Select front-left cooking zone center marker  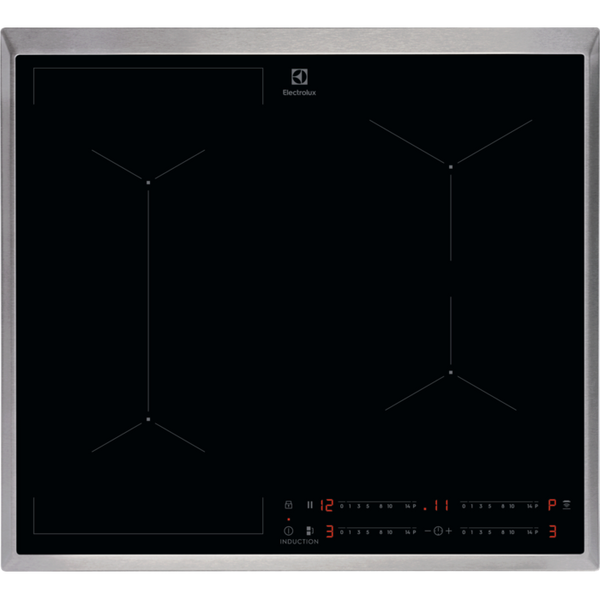click(148, 419)
